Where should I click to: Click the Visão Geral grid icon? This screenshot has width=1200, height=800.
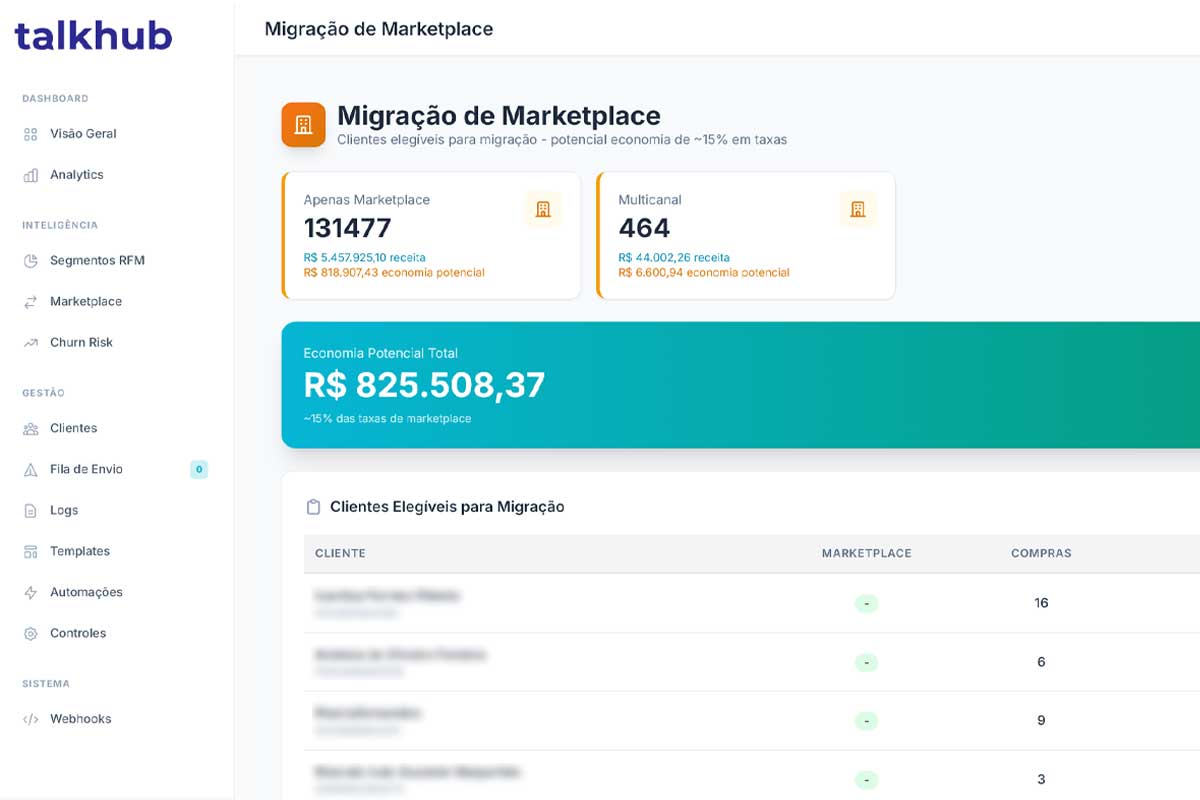coord(30,134)
